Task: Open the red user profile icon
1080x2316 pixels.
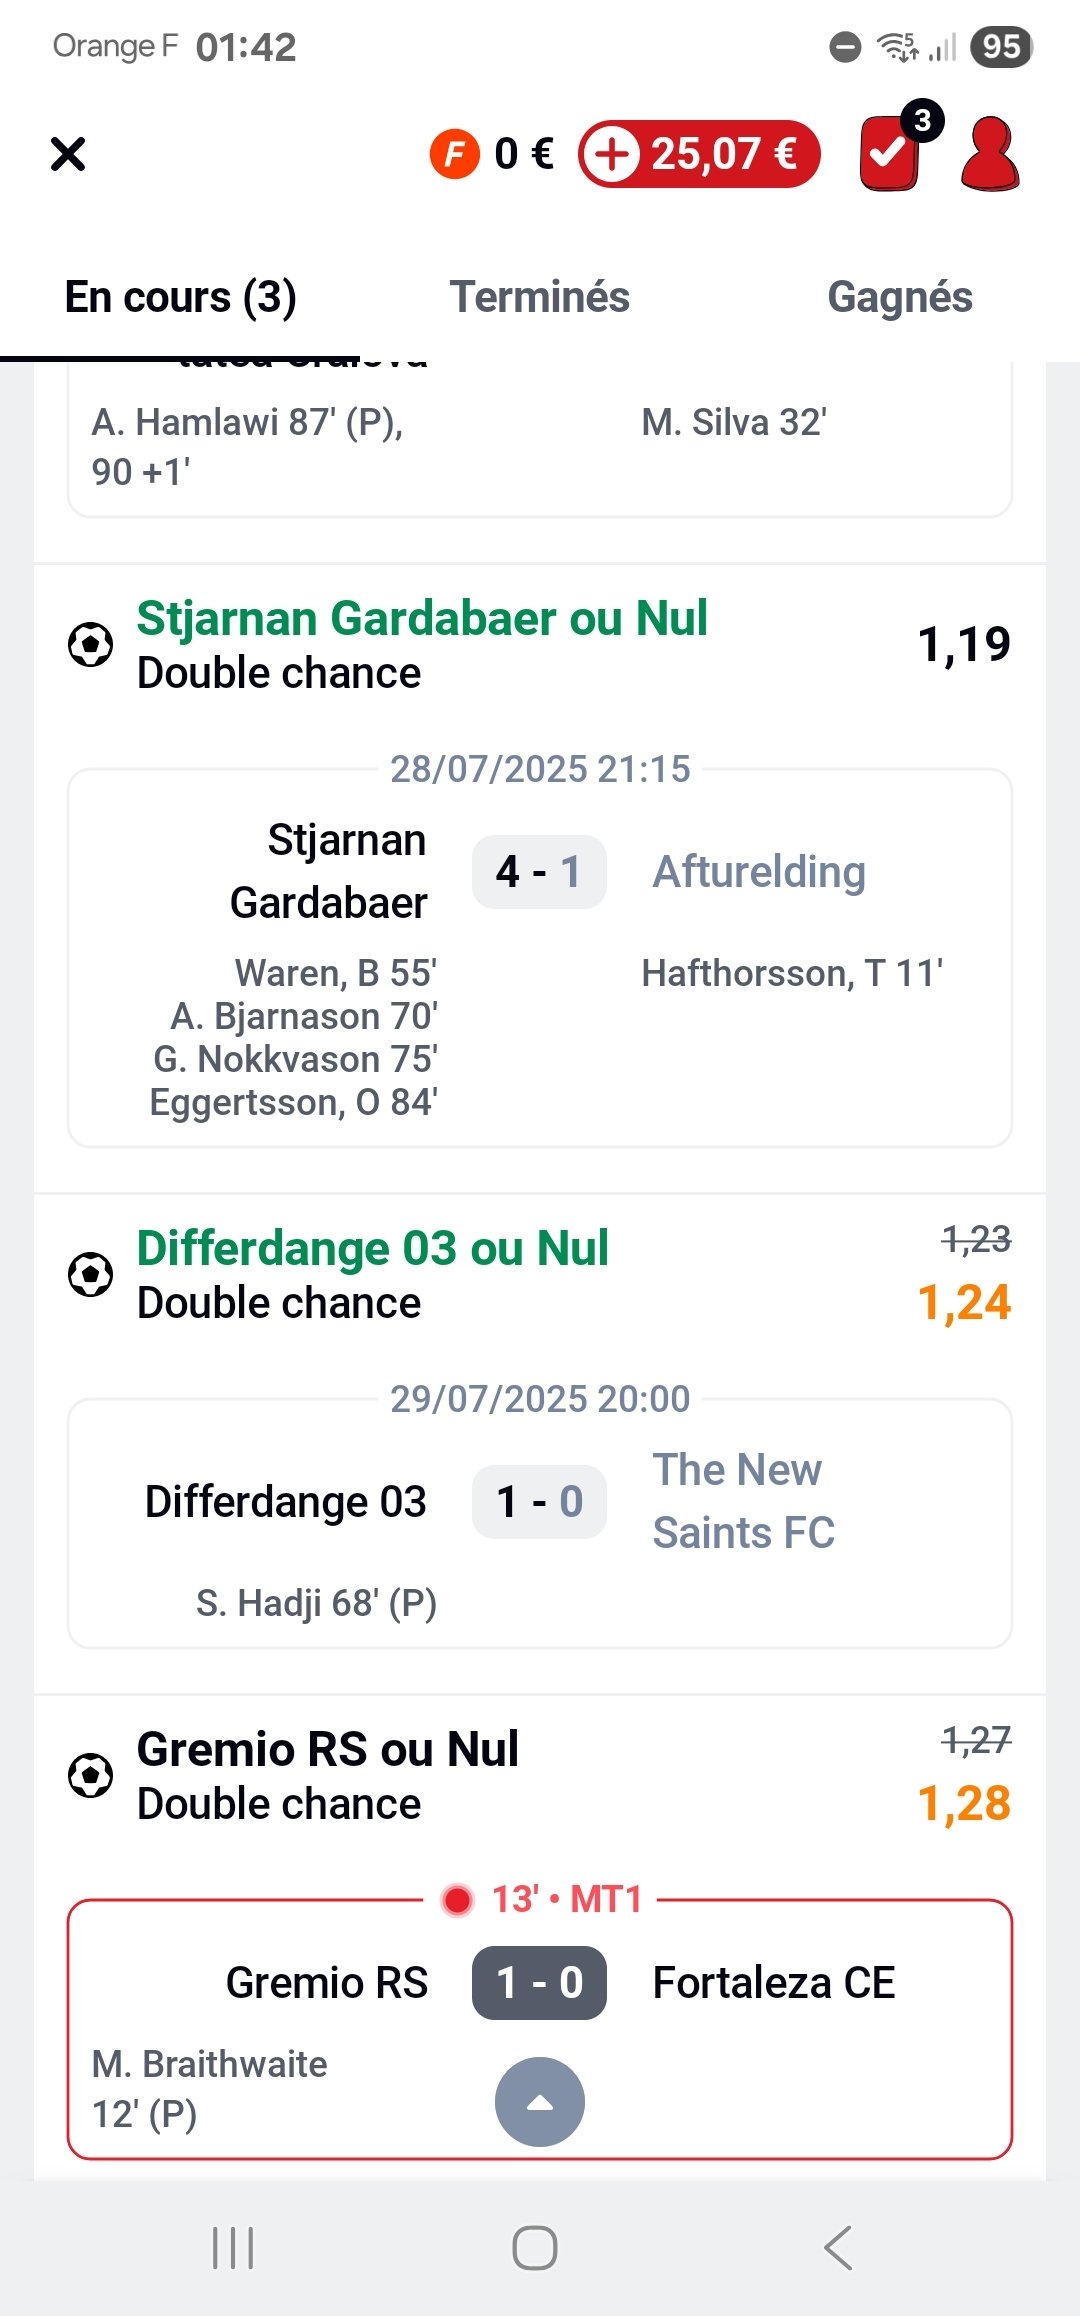Action: (989, 154)
